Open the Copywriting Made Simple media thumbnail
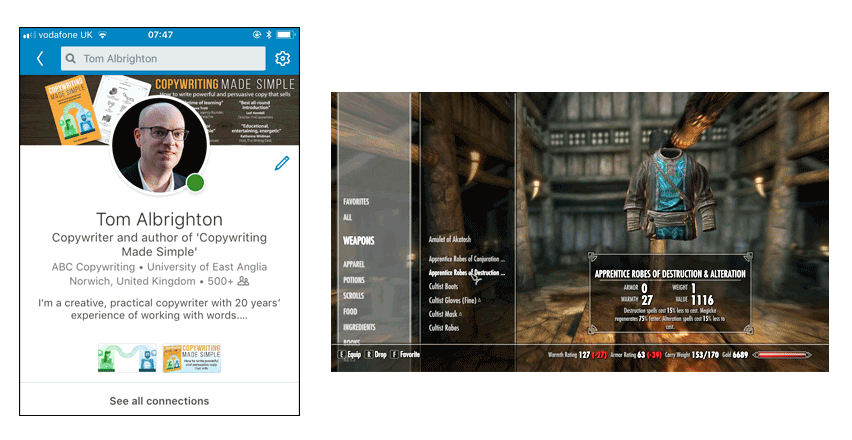This screenshot has width=852, height=440. coord(192,357)
